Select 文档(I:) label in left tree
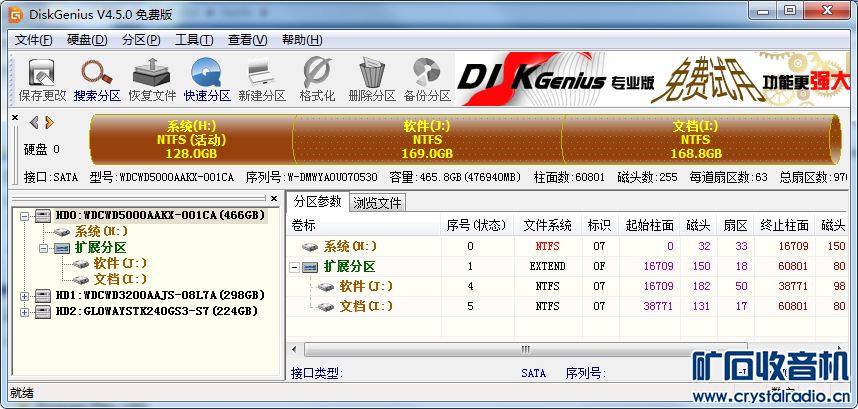 [x=120, y=280]
